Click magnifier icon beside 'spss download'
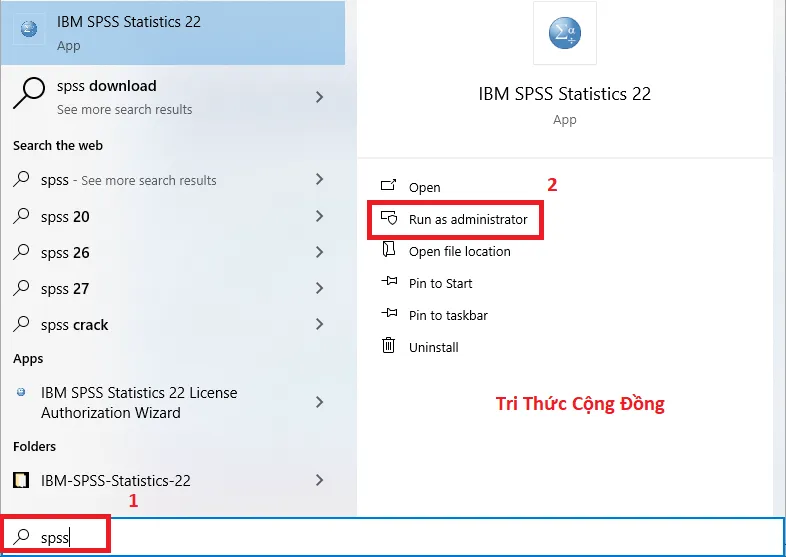This screenshot has width=786, height=557. (x=29, y=93)
